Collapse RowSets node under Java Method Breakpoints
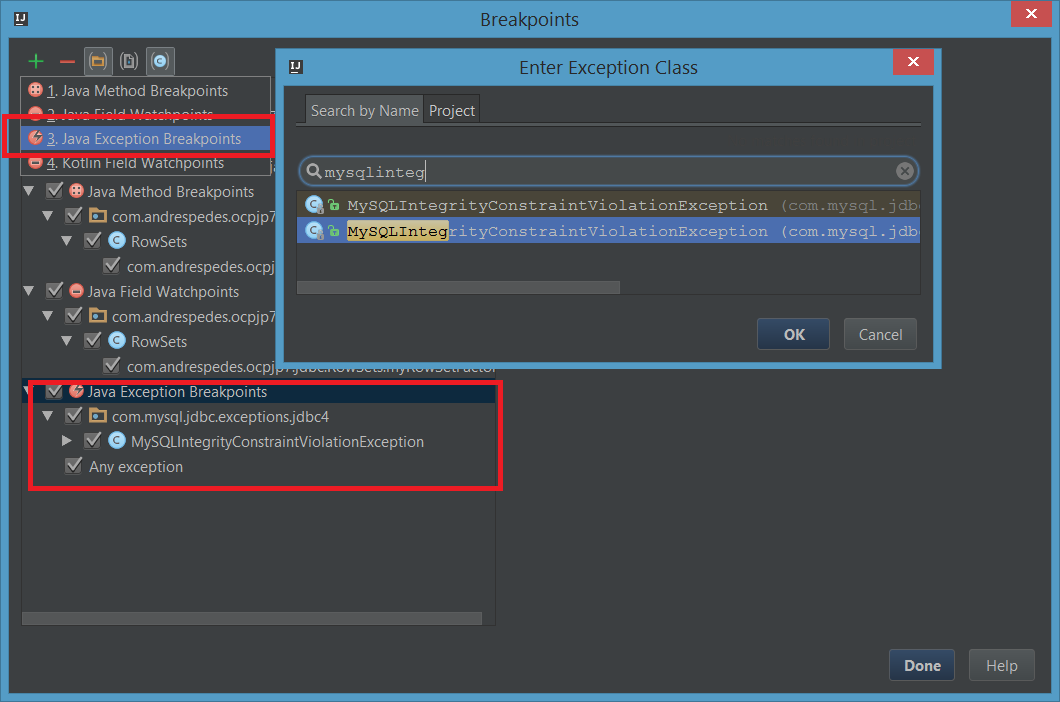 [66, 241]
